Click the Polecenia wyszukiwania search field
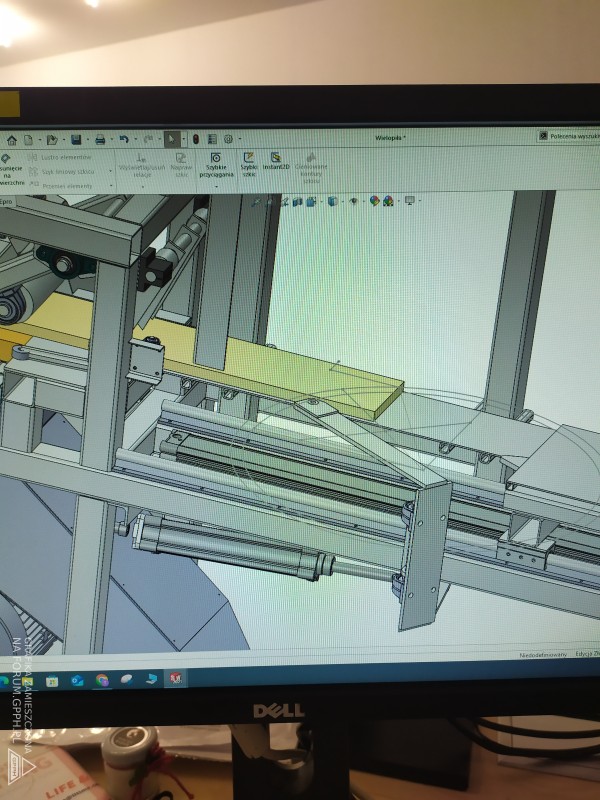This screenshot has height=800, width=600. click(568, 136)
